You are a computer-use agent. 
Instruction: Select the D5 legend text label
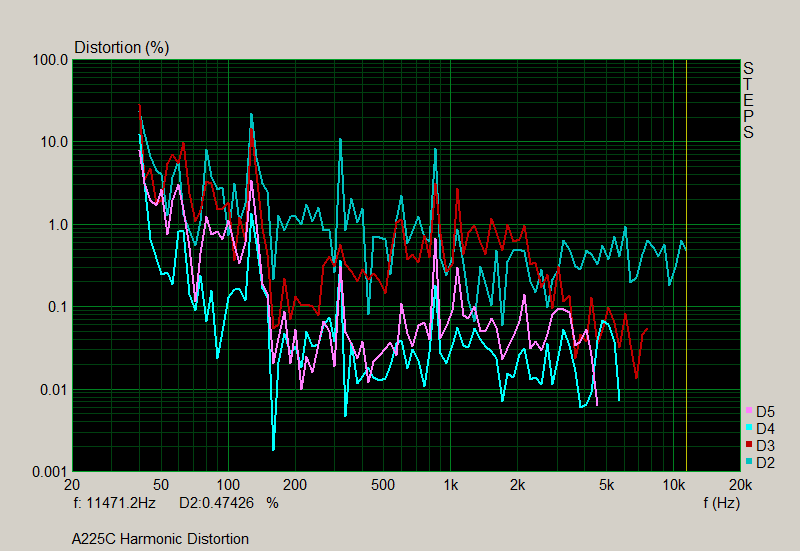[x=766, y=411]
